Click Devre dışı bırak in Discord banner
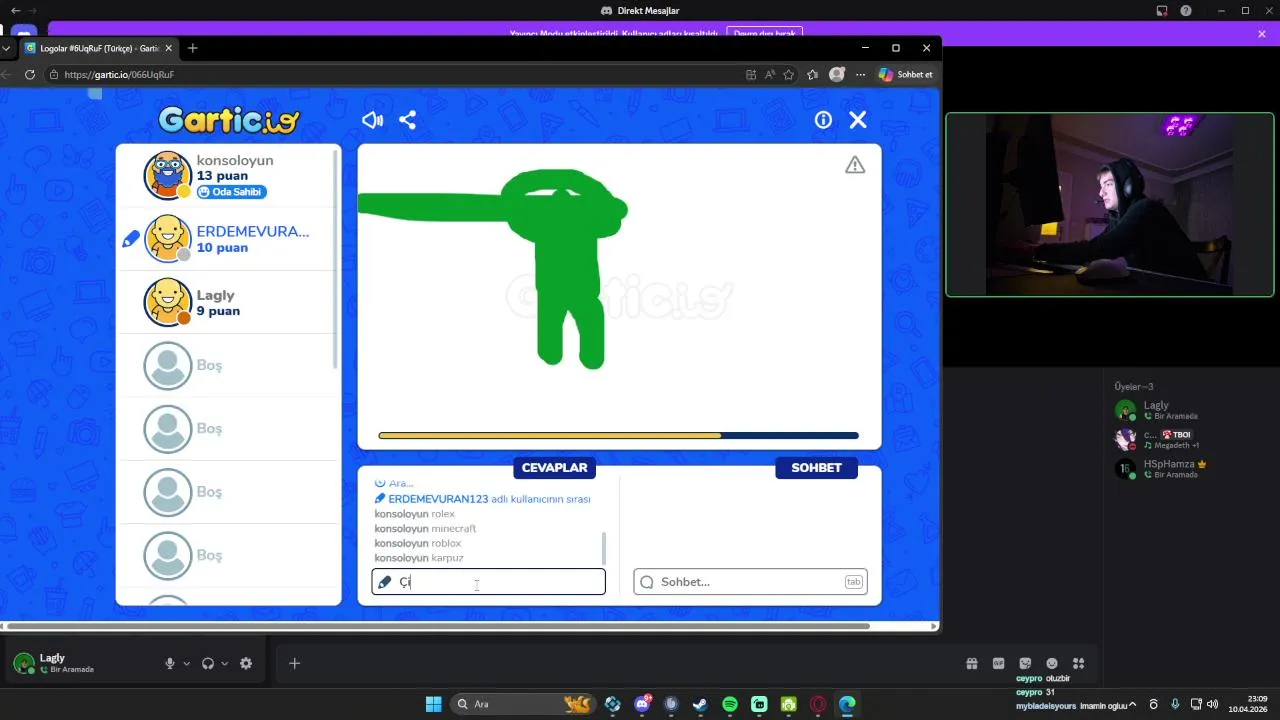 765,33
